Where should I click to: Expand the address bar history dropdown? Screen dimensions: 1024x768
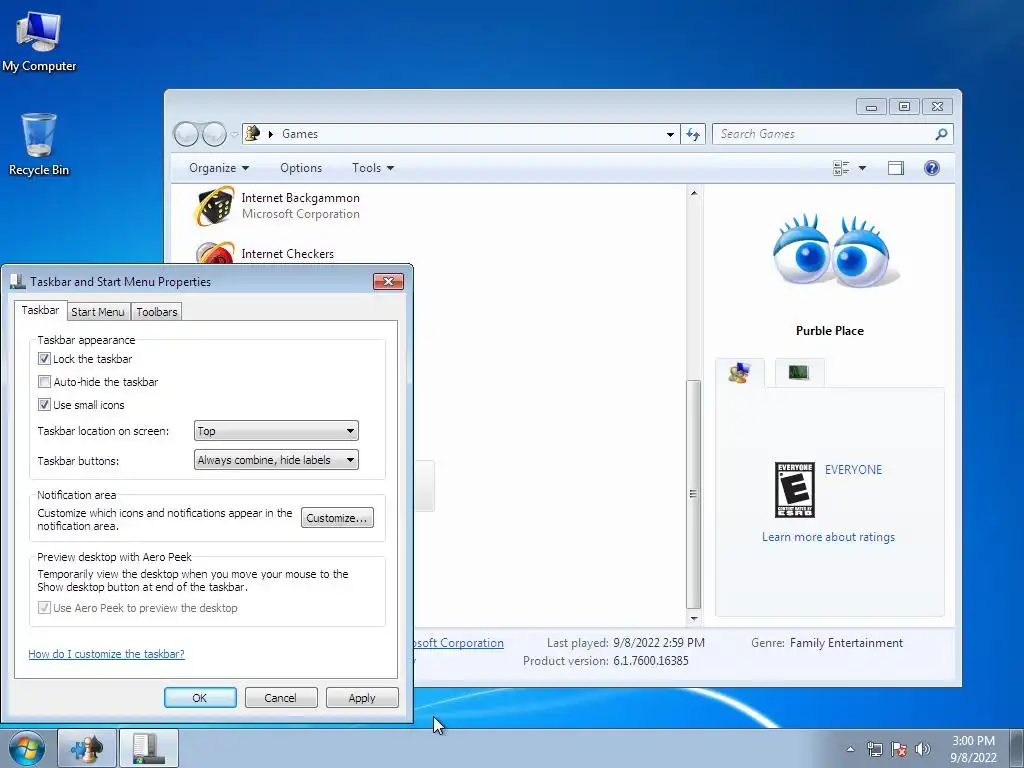pos(670,135)
